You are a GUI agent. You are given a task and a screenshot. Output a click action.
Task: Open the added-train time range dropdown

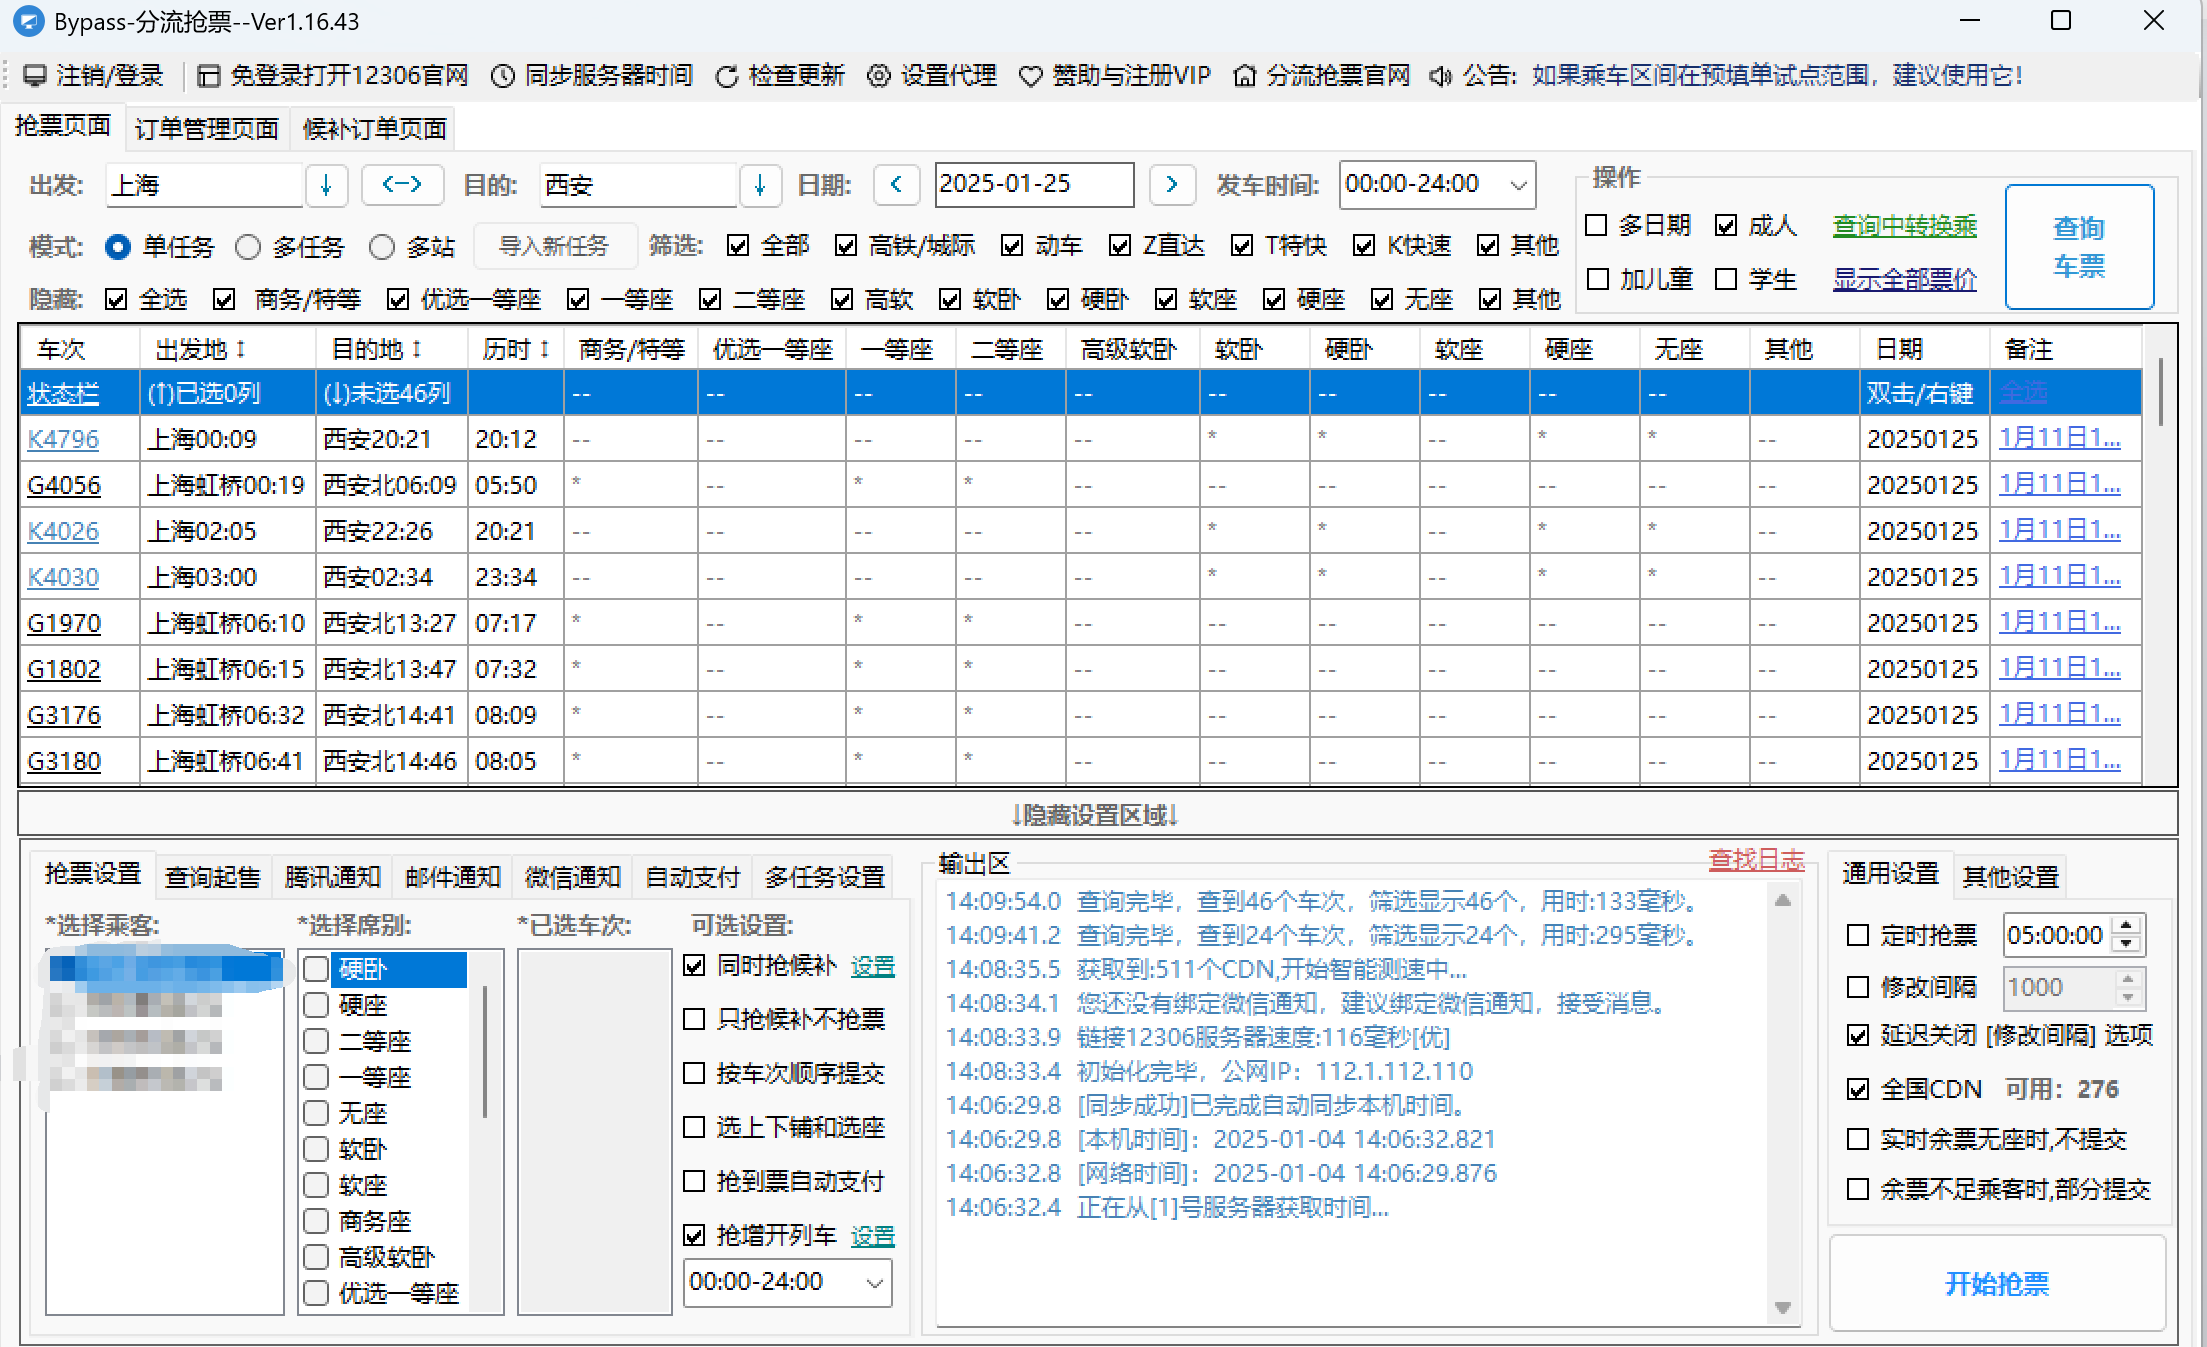(874, 1282)
